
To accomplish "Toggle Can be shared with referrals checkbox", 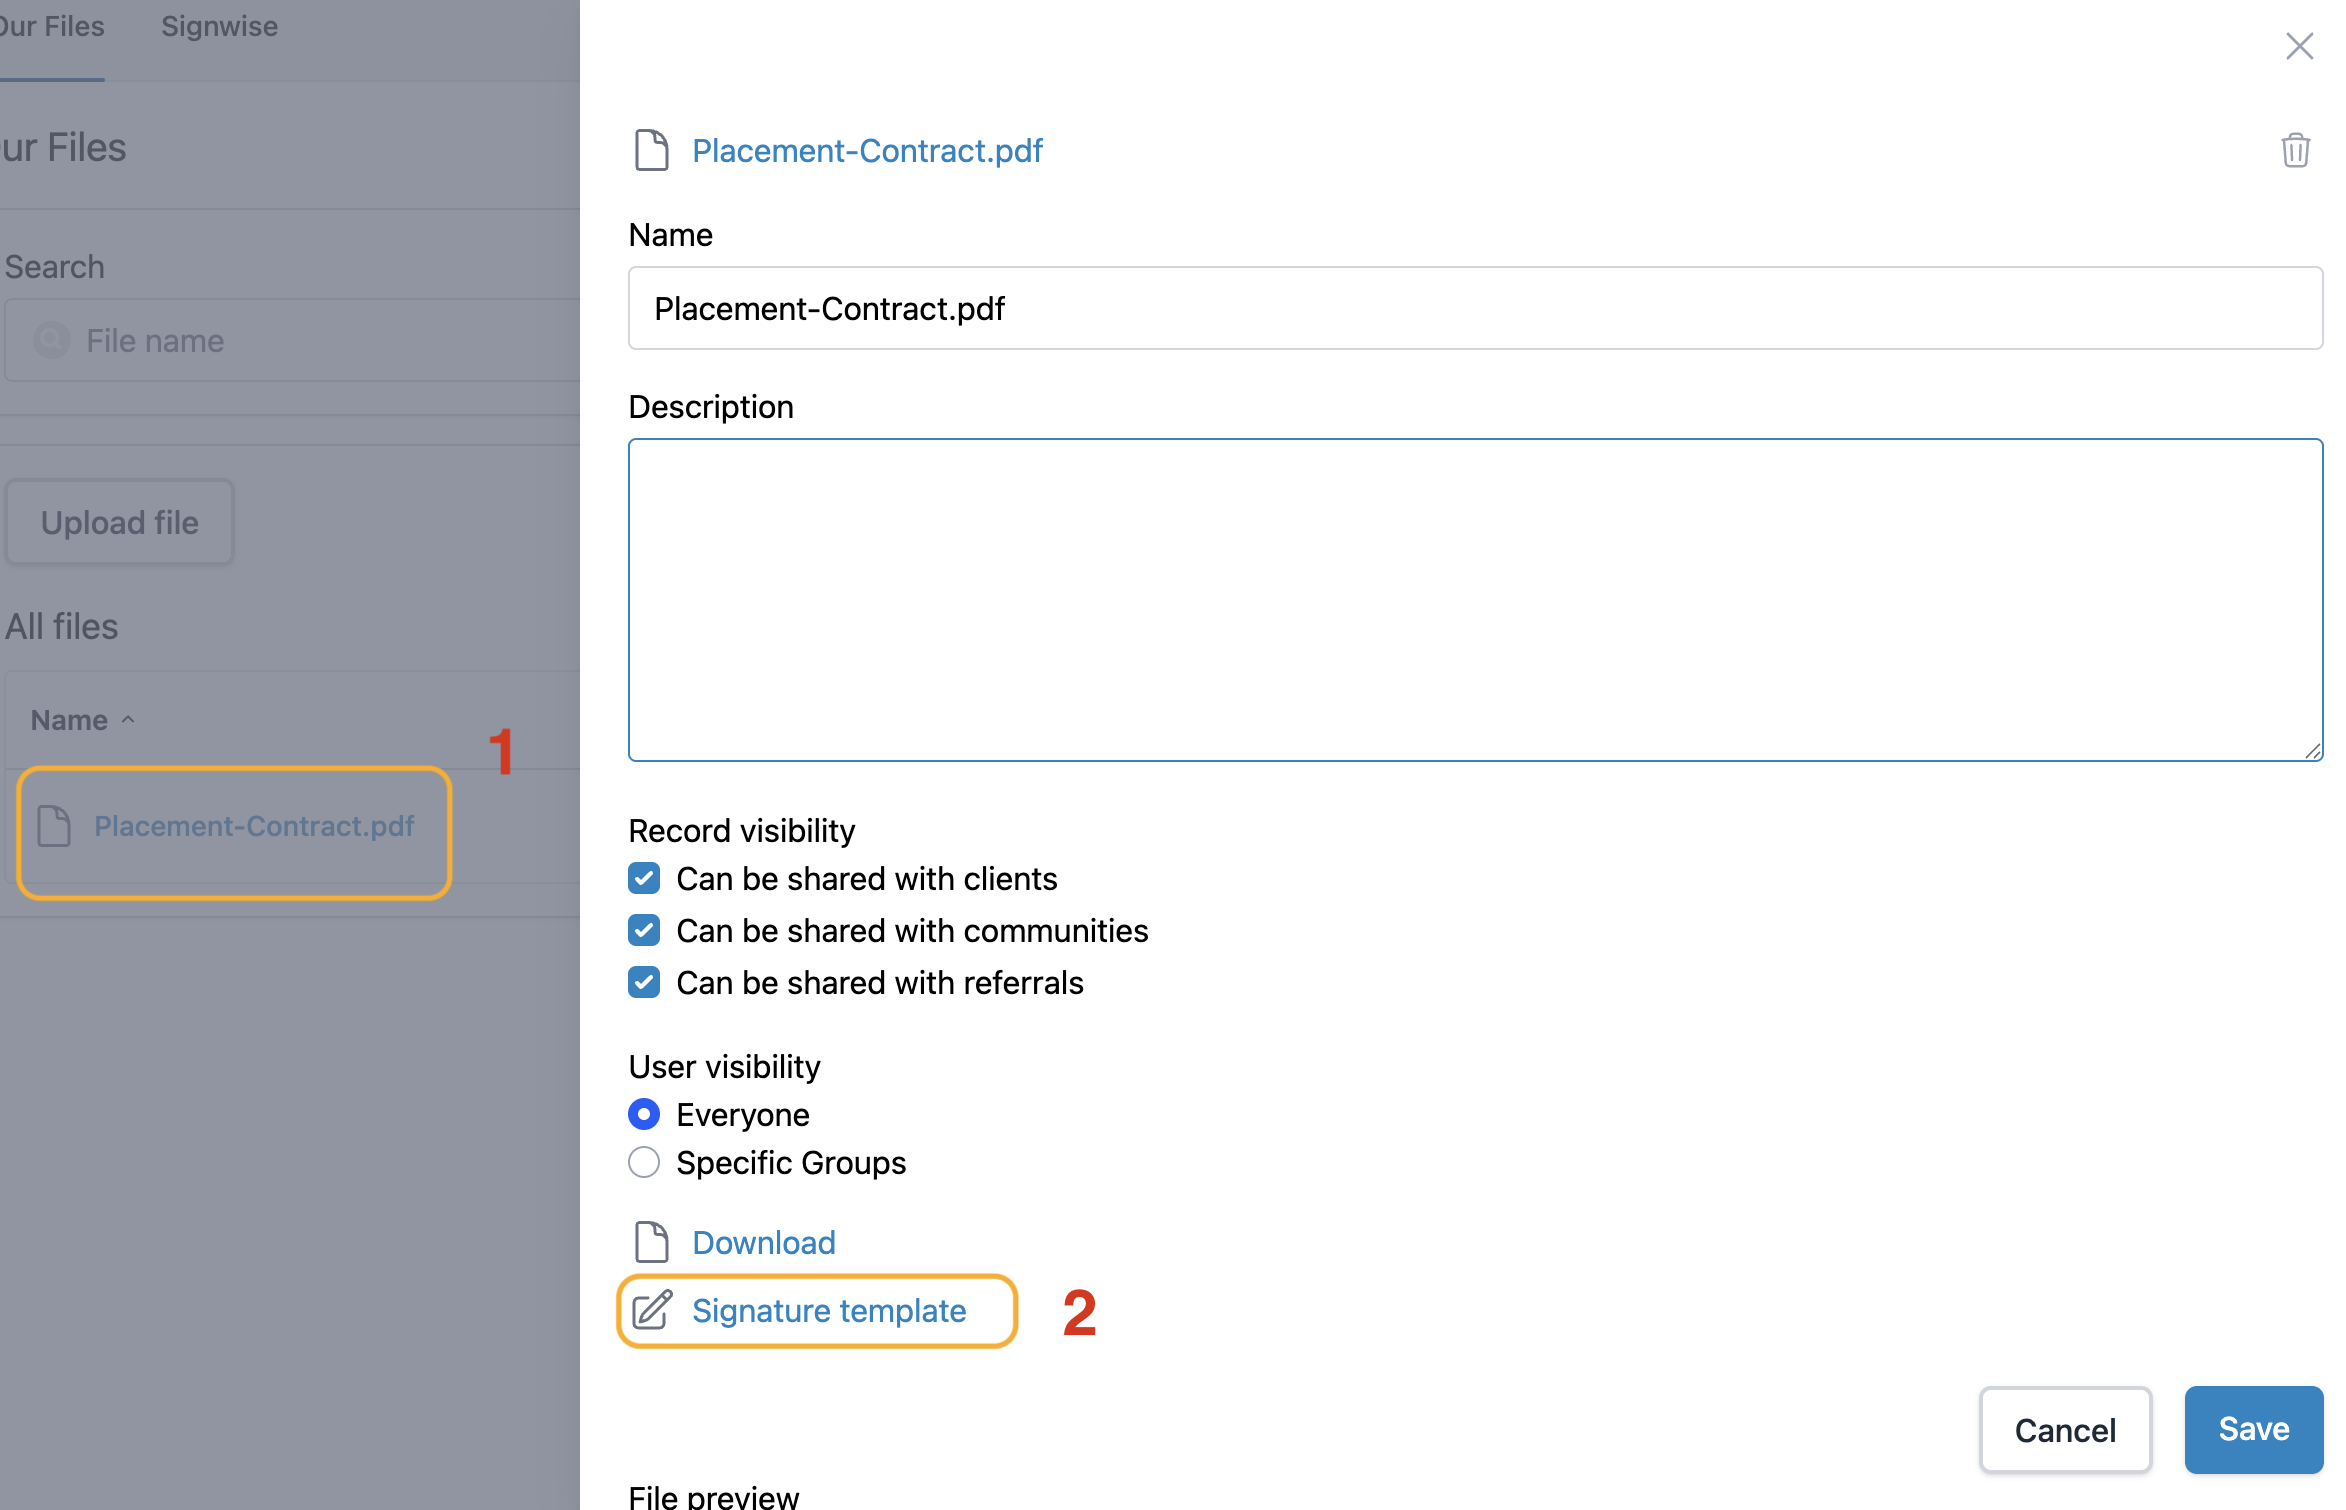I will click(x=644, y=983).
